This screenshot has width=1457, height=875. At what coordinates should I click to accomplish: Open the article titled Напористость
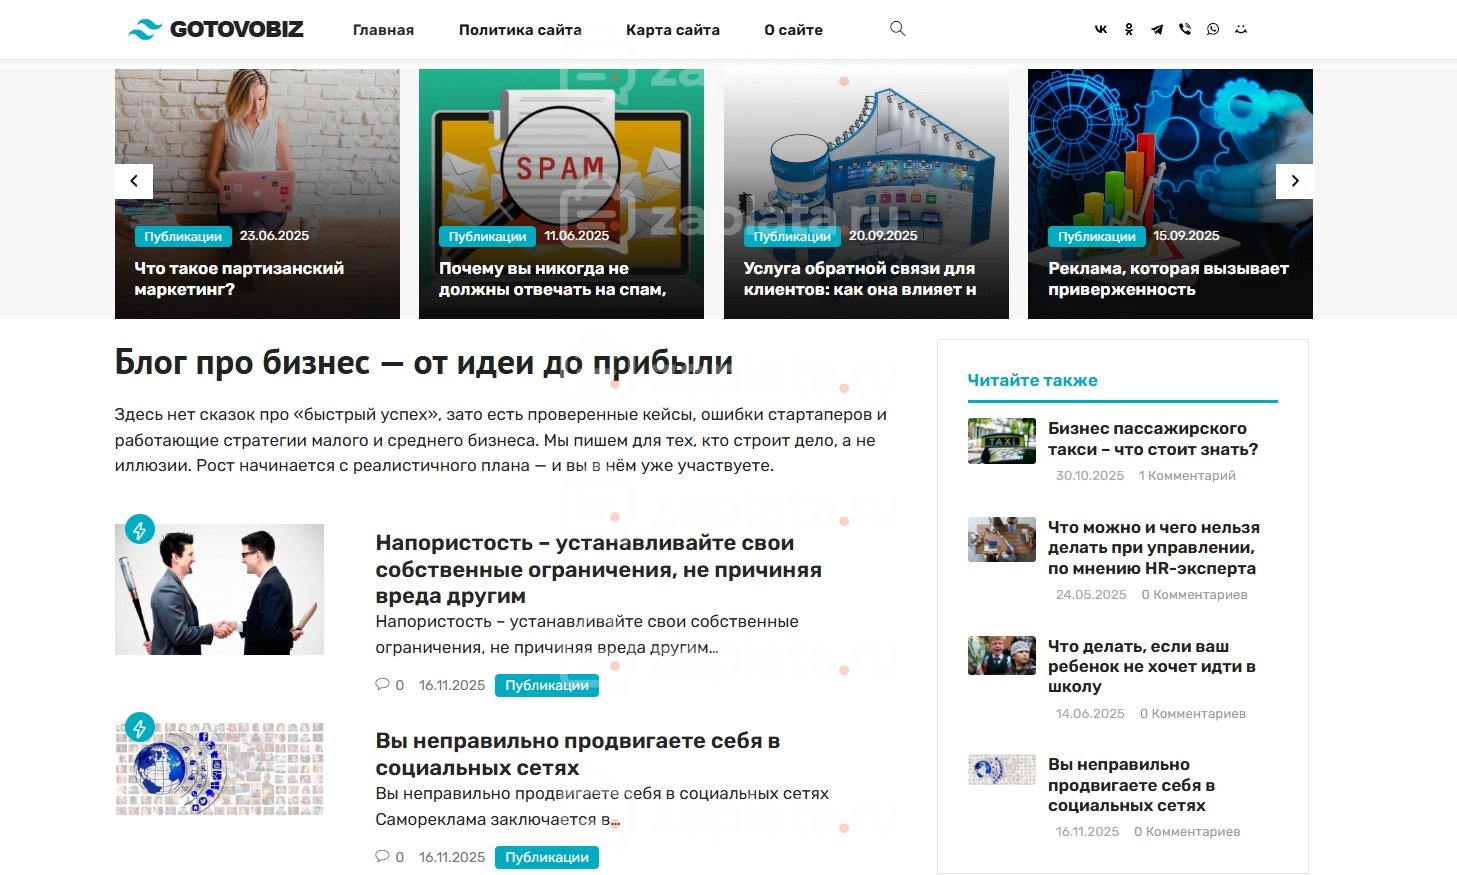598,569
